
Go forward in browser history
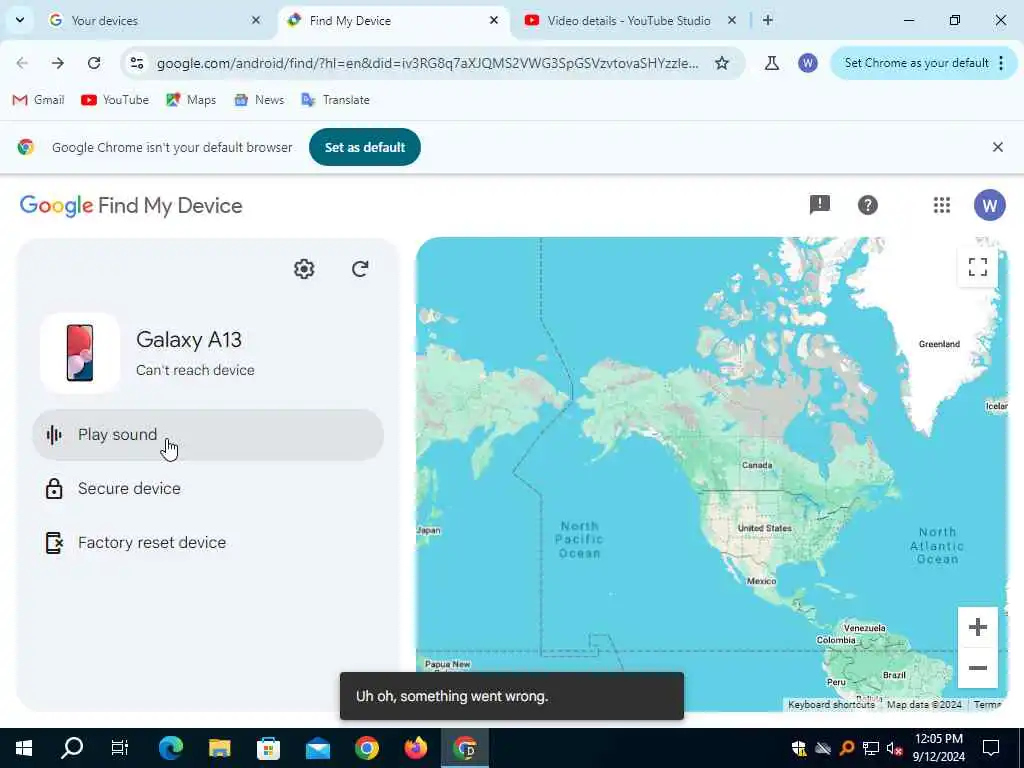tap(58, 63)
